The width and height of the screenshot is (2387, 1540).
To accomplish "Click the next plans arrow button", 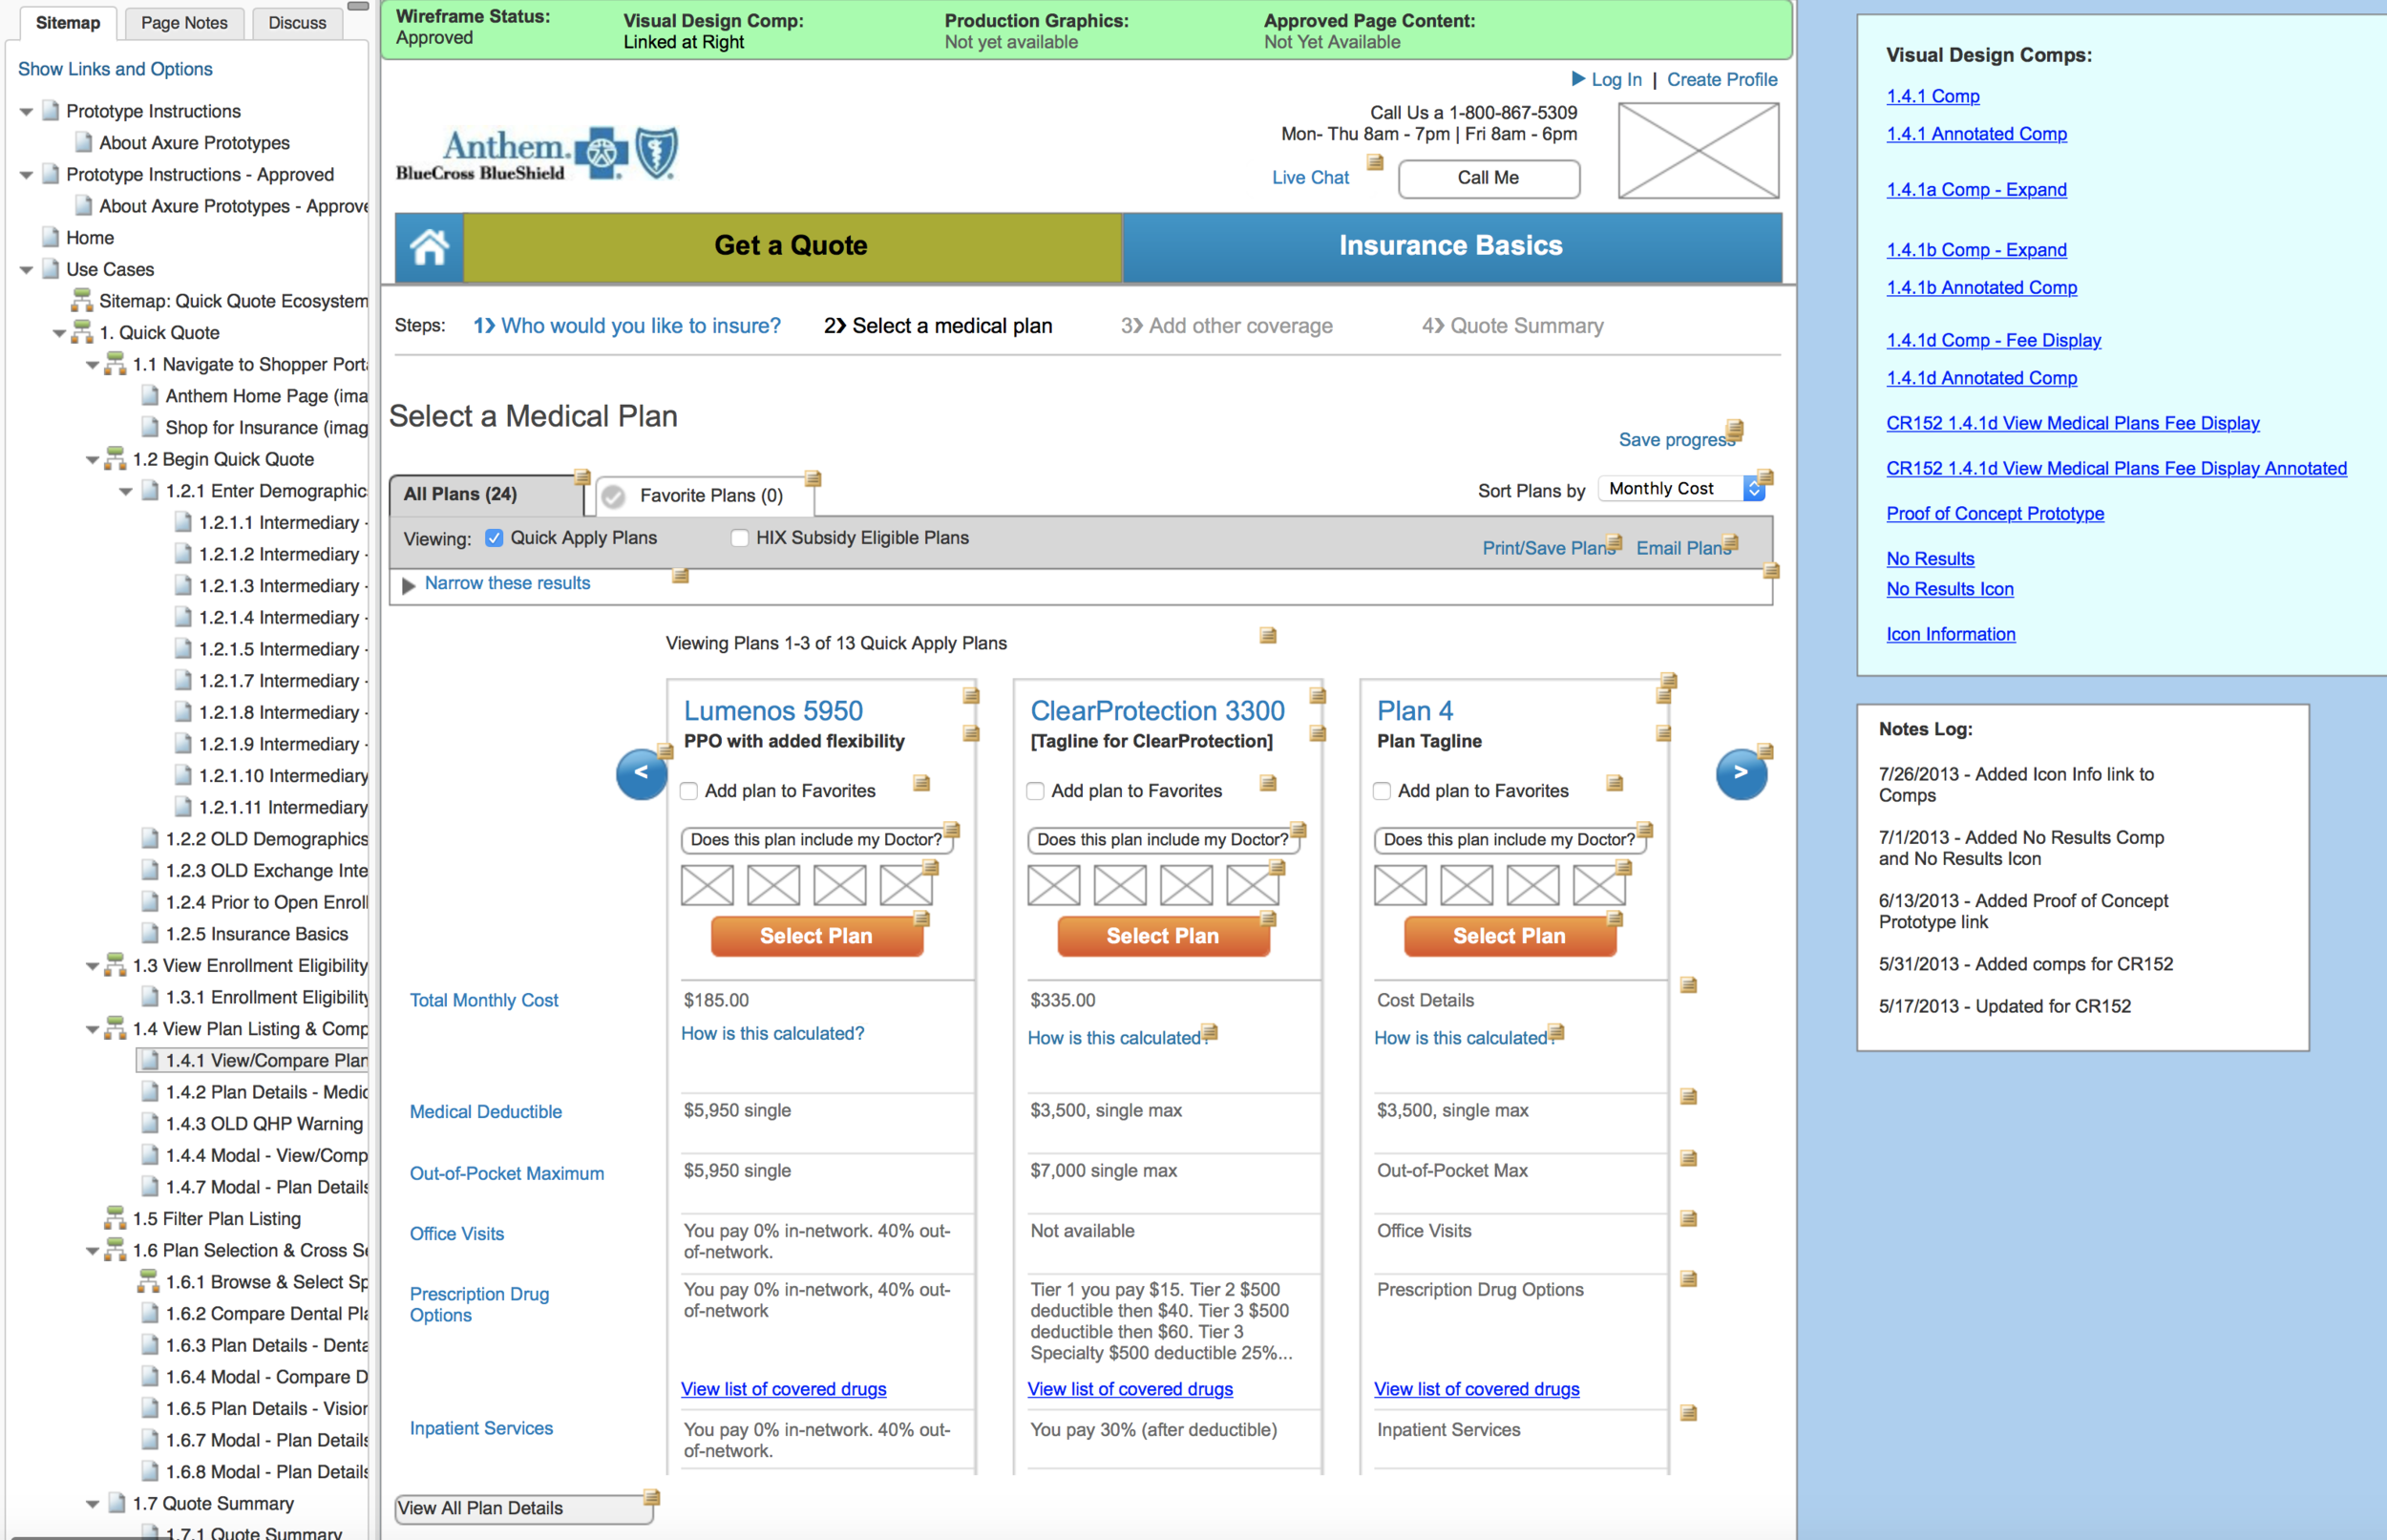I will click(x=1740, y=773).
